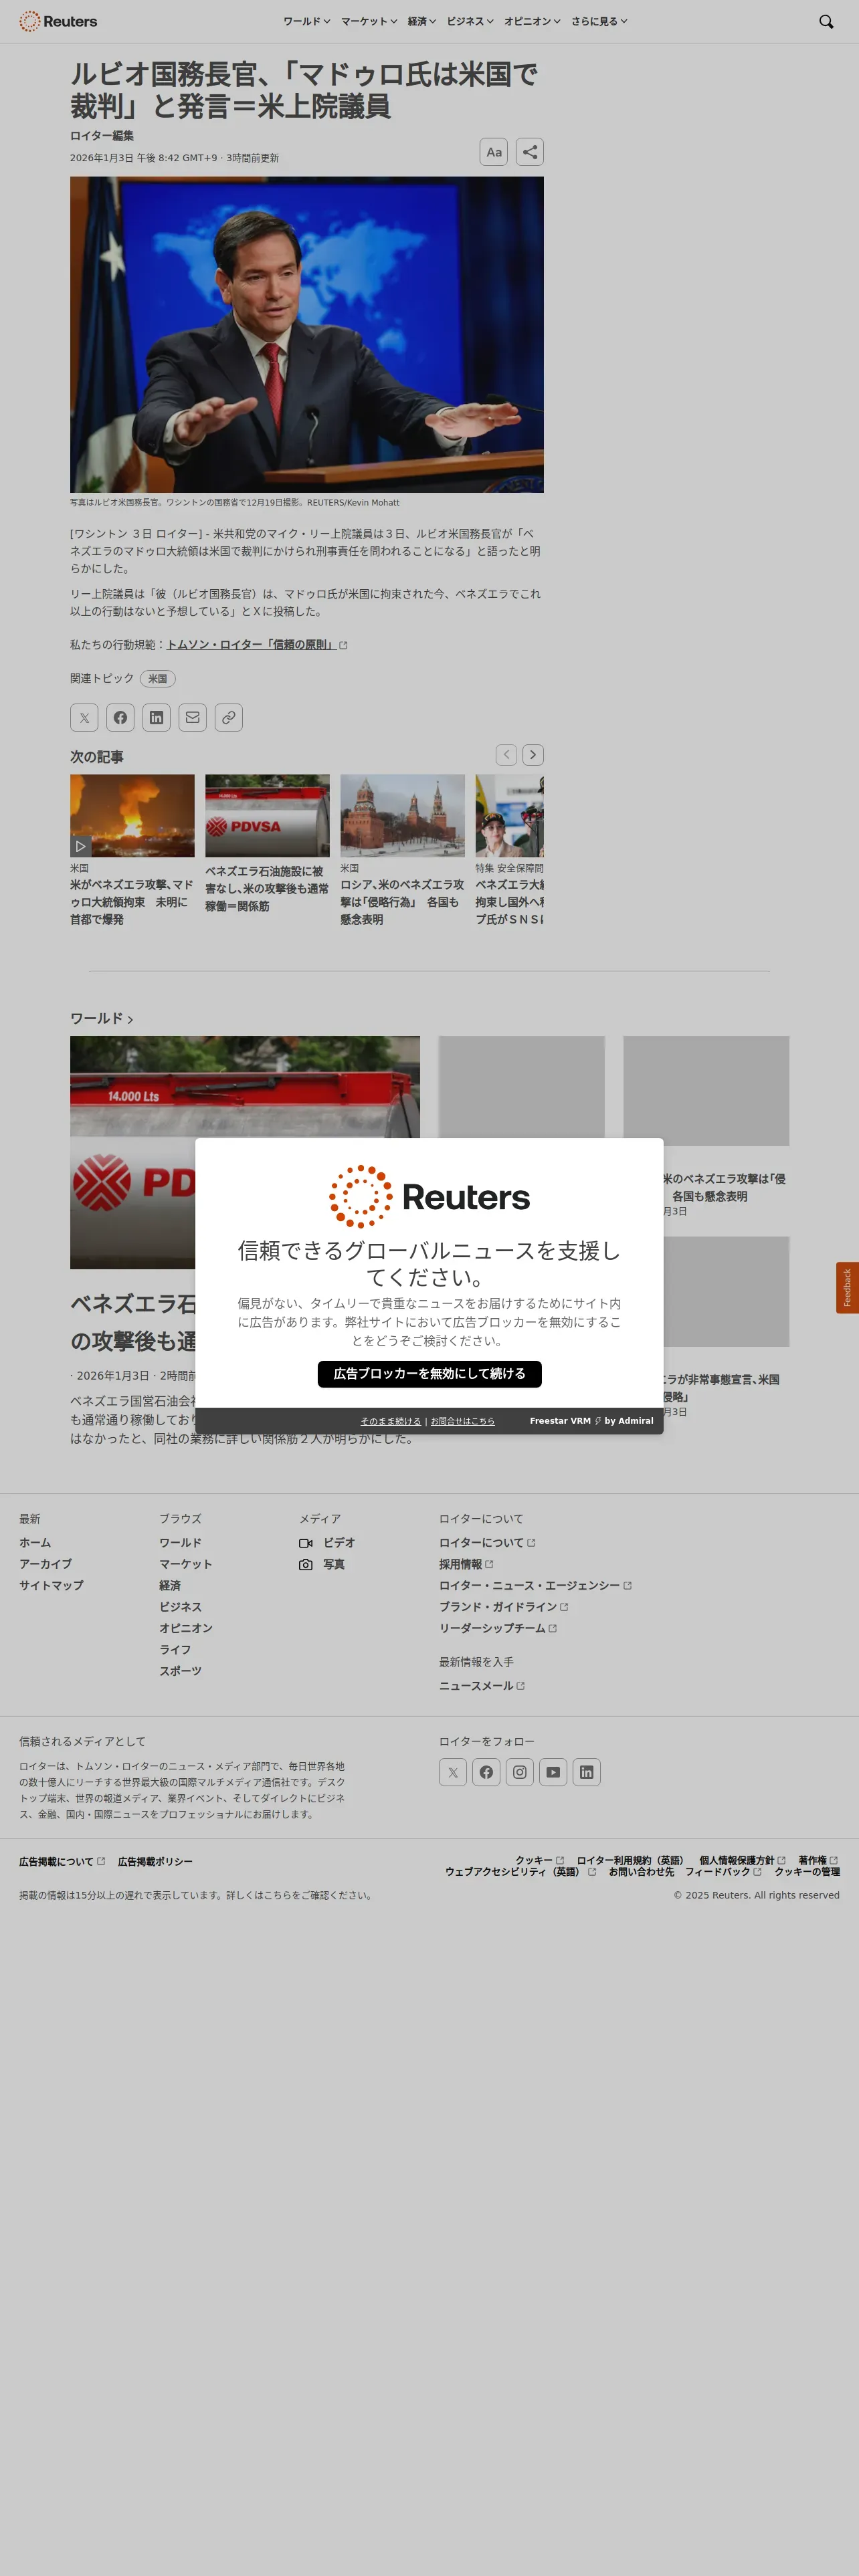Open the Aa text size button

pos(494,152)
